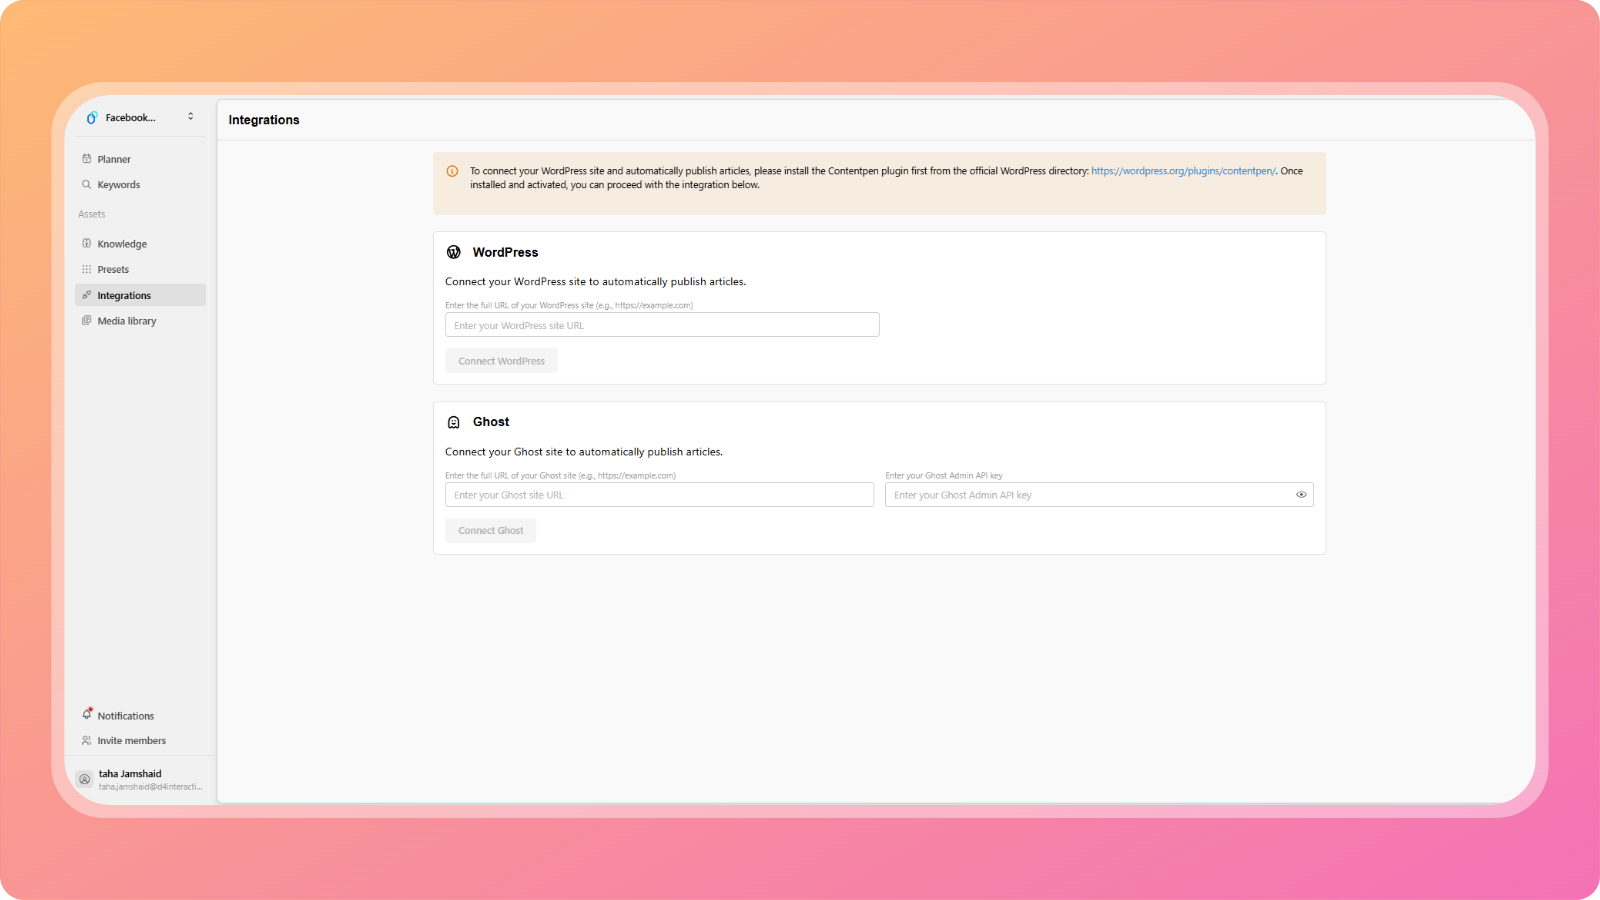The image size is (1600, 900).
Task: Click the Keywords search icon
Action: (x=87, y=184)
